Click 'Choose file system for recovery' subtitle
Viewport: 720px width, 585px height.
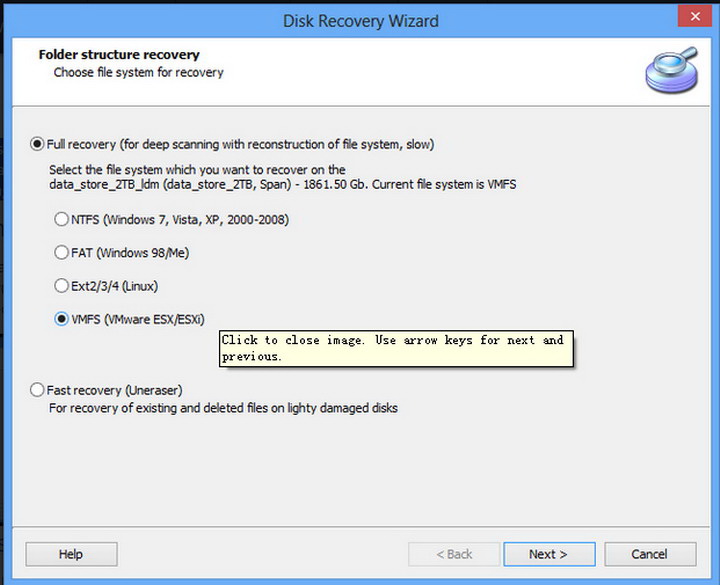138,72
